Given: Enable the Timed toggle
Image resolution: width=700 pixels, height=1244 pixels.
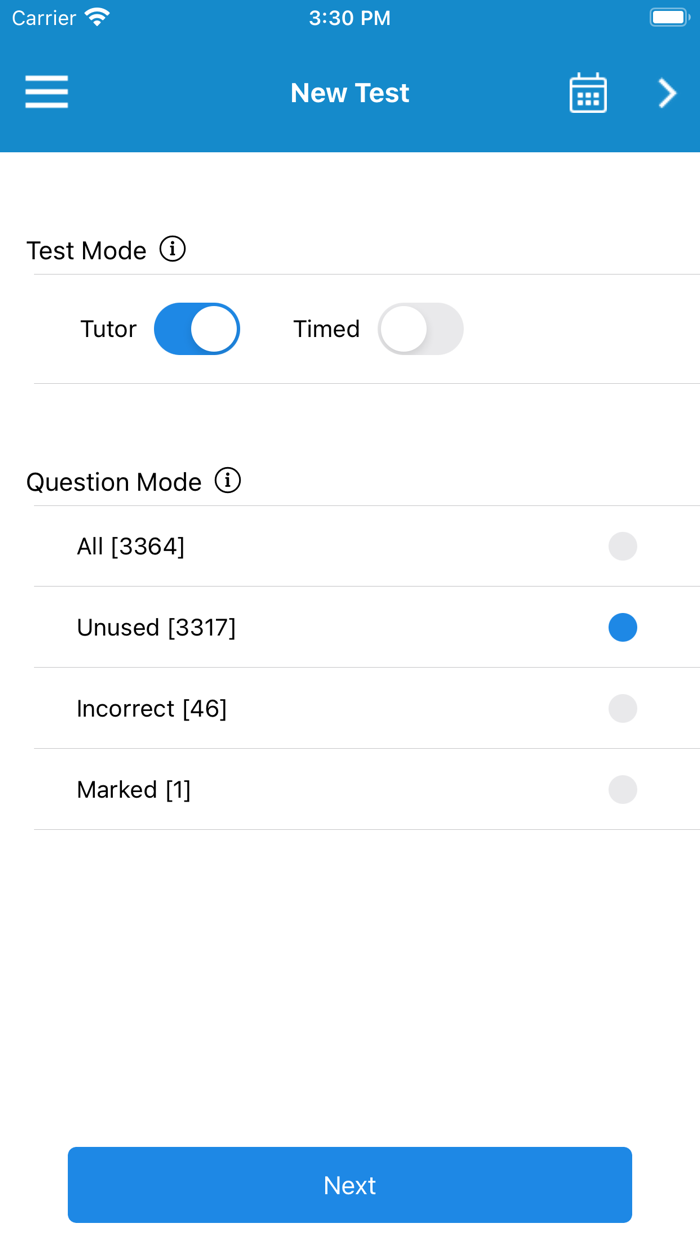Looking at the screenshot, I should point(420,329).
